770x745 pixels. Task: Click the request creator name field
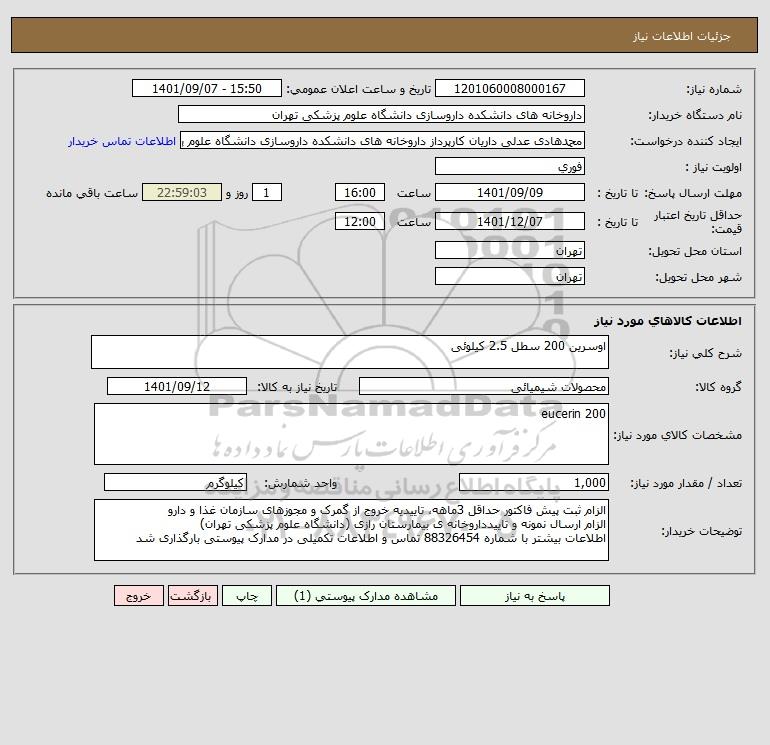[383, 140]
